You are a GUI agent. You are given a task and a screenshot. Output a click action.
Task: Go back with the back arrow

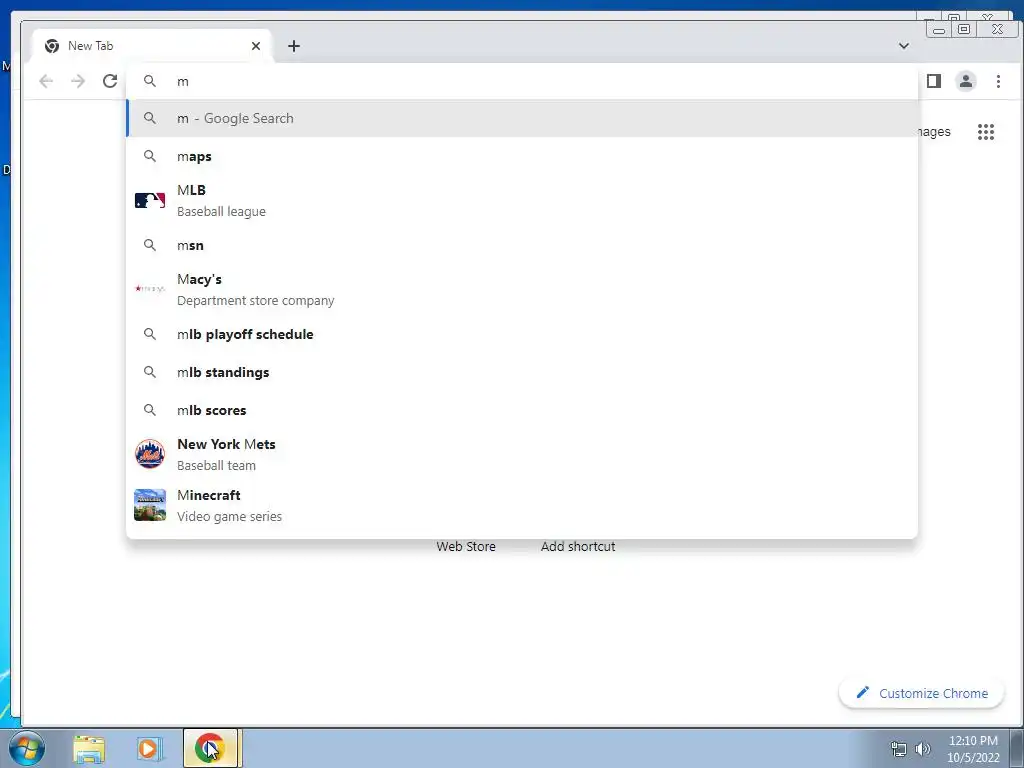click(x=46, y=81)
